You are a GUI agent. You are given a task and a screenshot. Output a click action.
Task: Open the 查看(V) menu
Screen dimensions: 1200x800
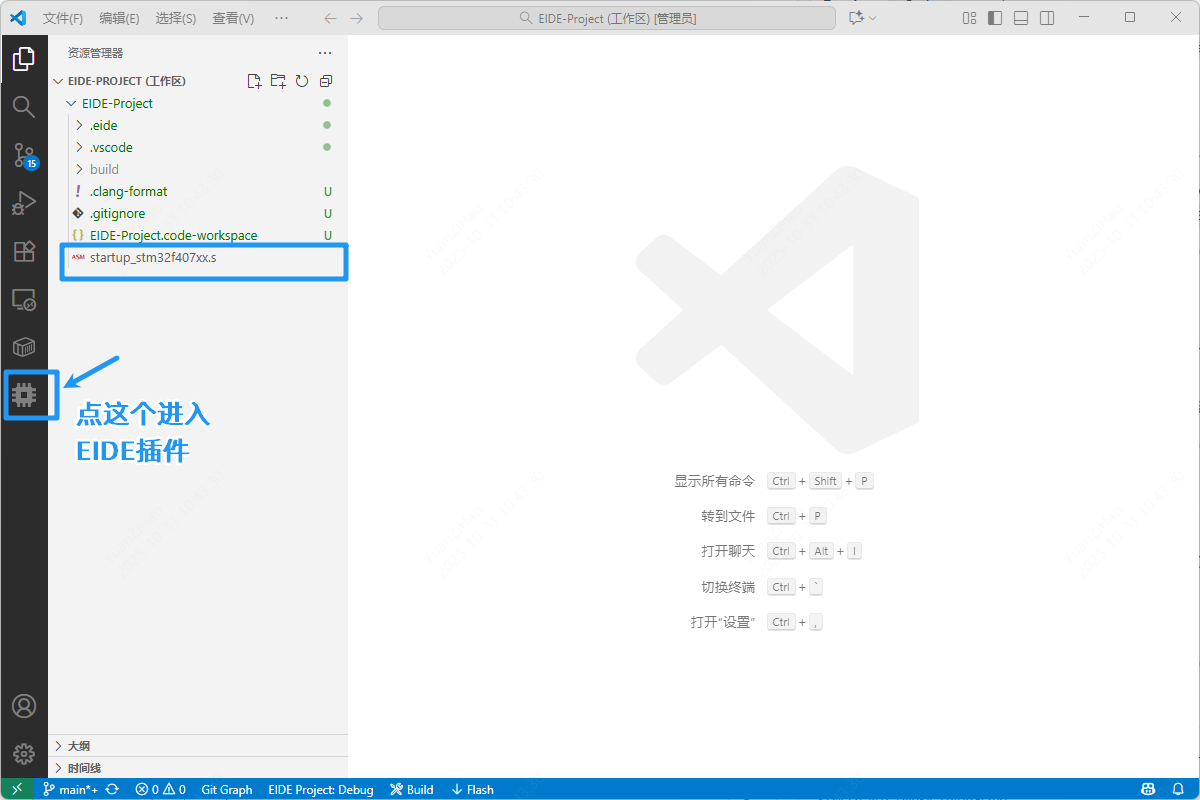233,18
